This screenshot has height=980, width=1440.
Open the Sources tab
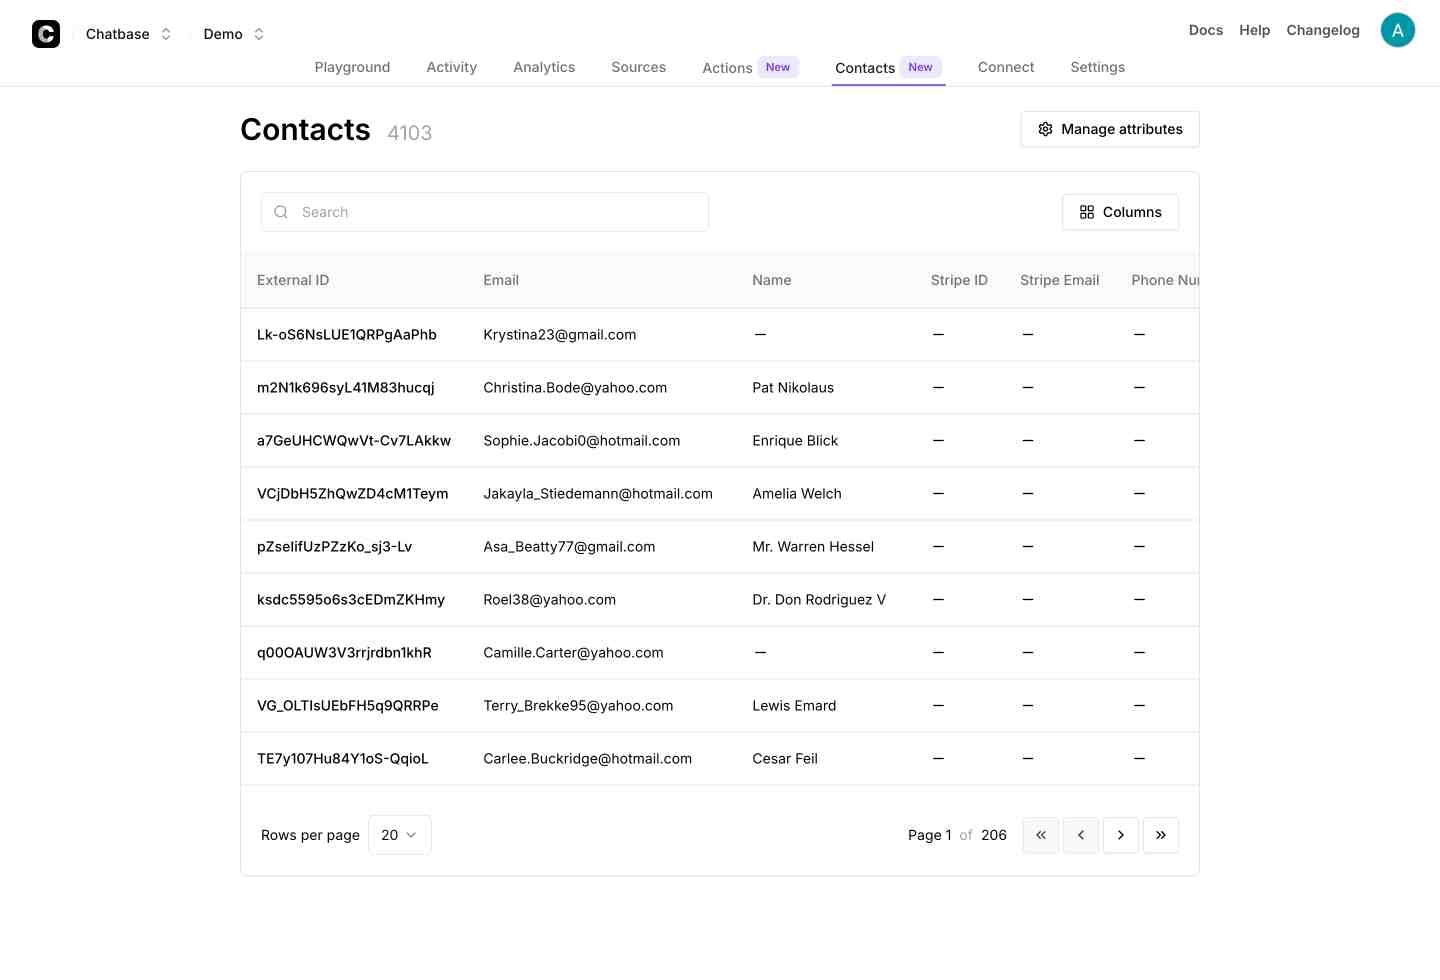(x=639, y=67)
